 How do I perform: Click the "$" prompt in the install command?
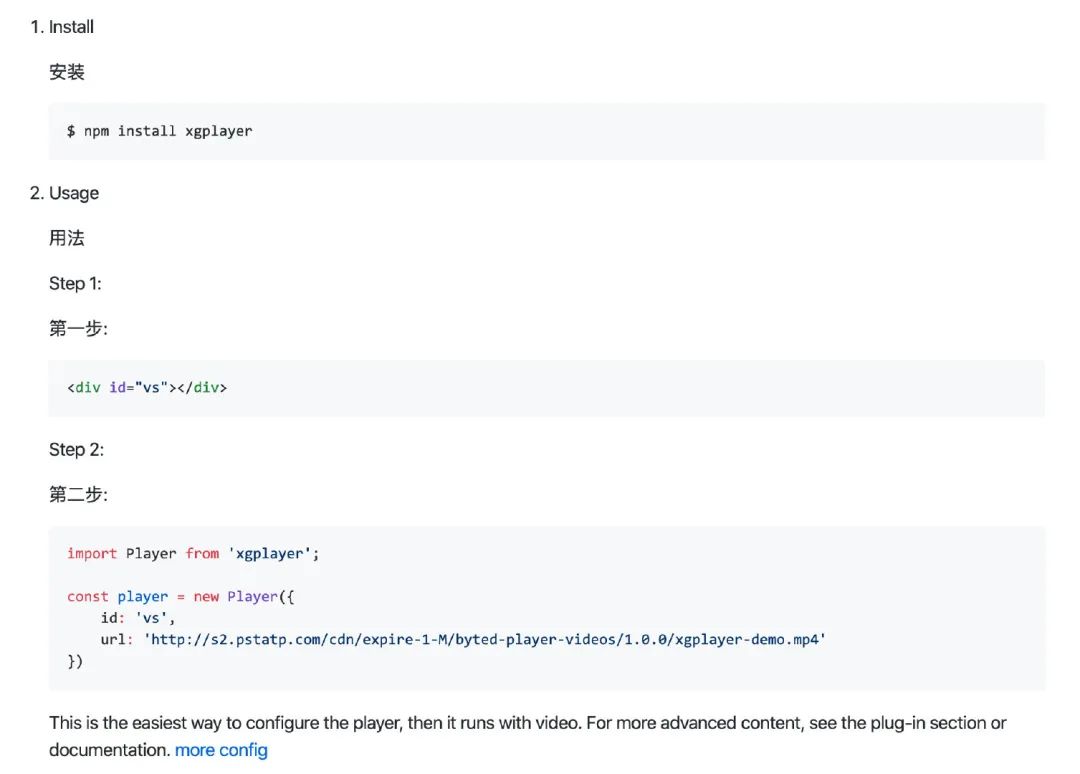[71, 131]
